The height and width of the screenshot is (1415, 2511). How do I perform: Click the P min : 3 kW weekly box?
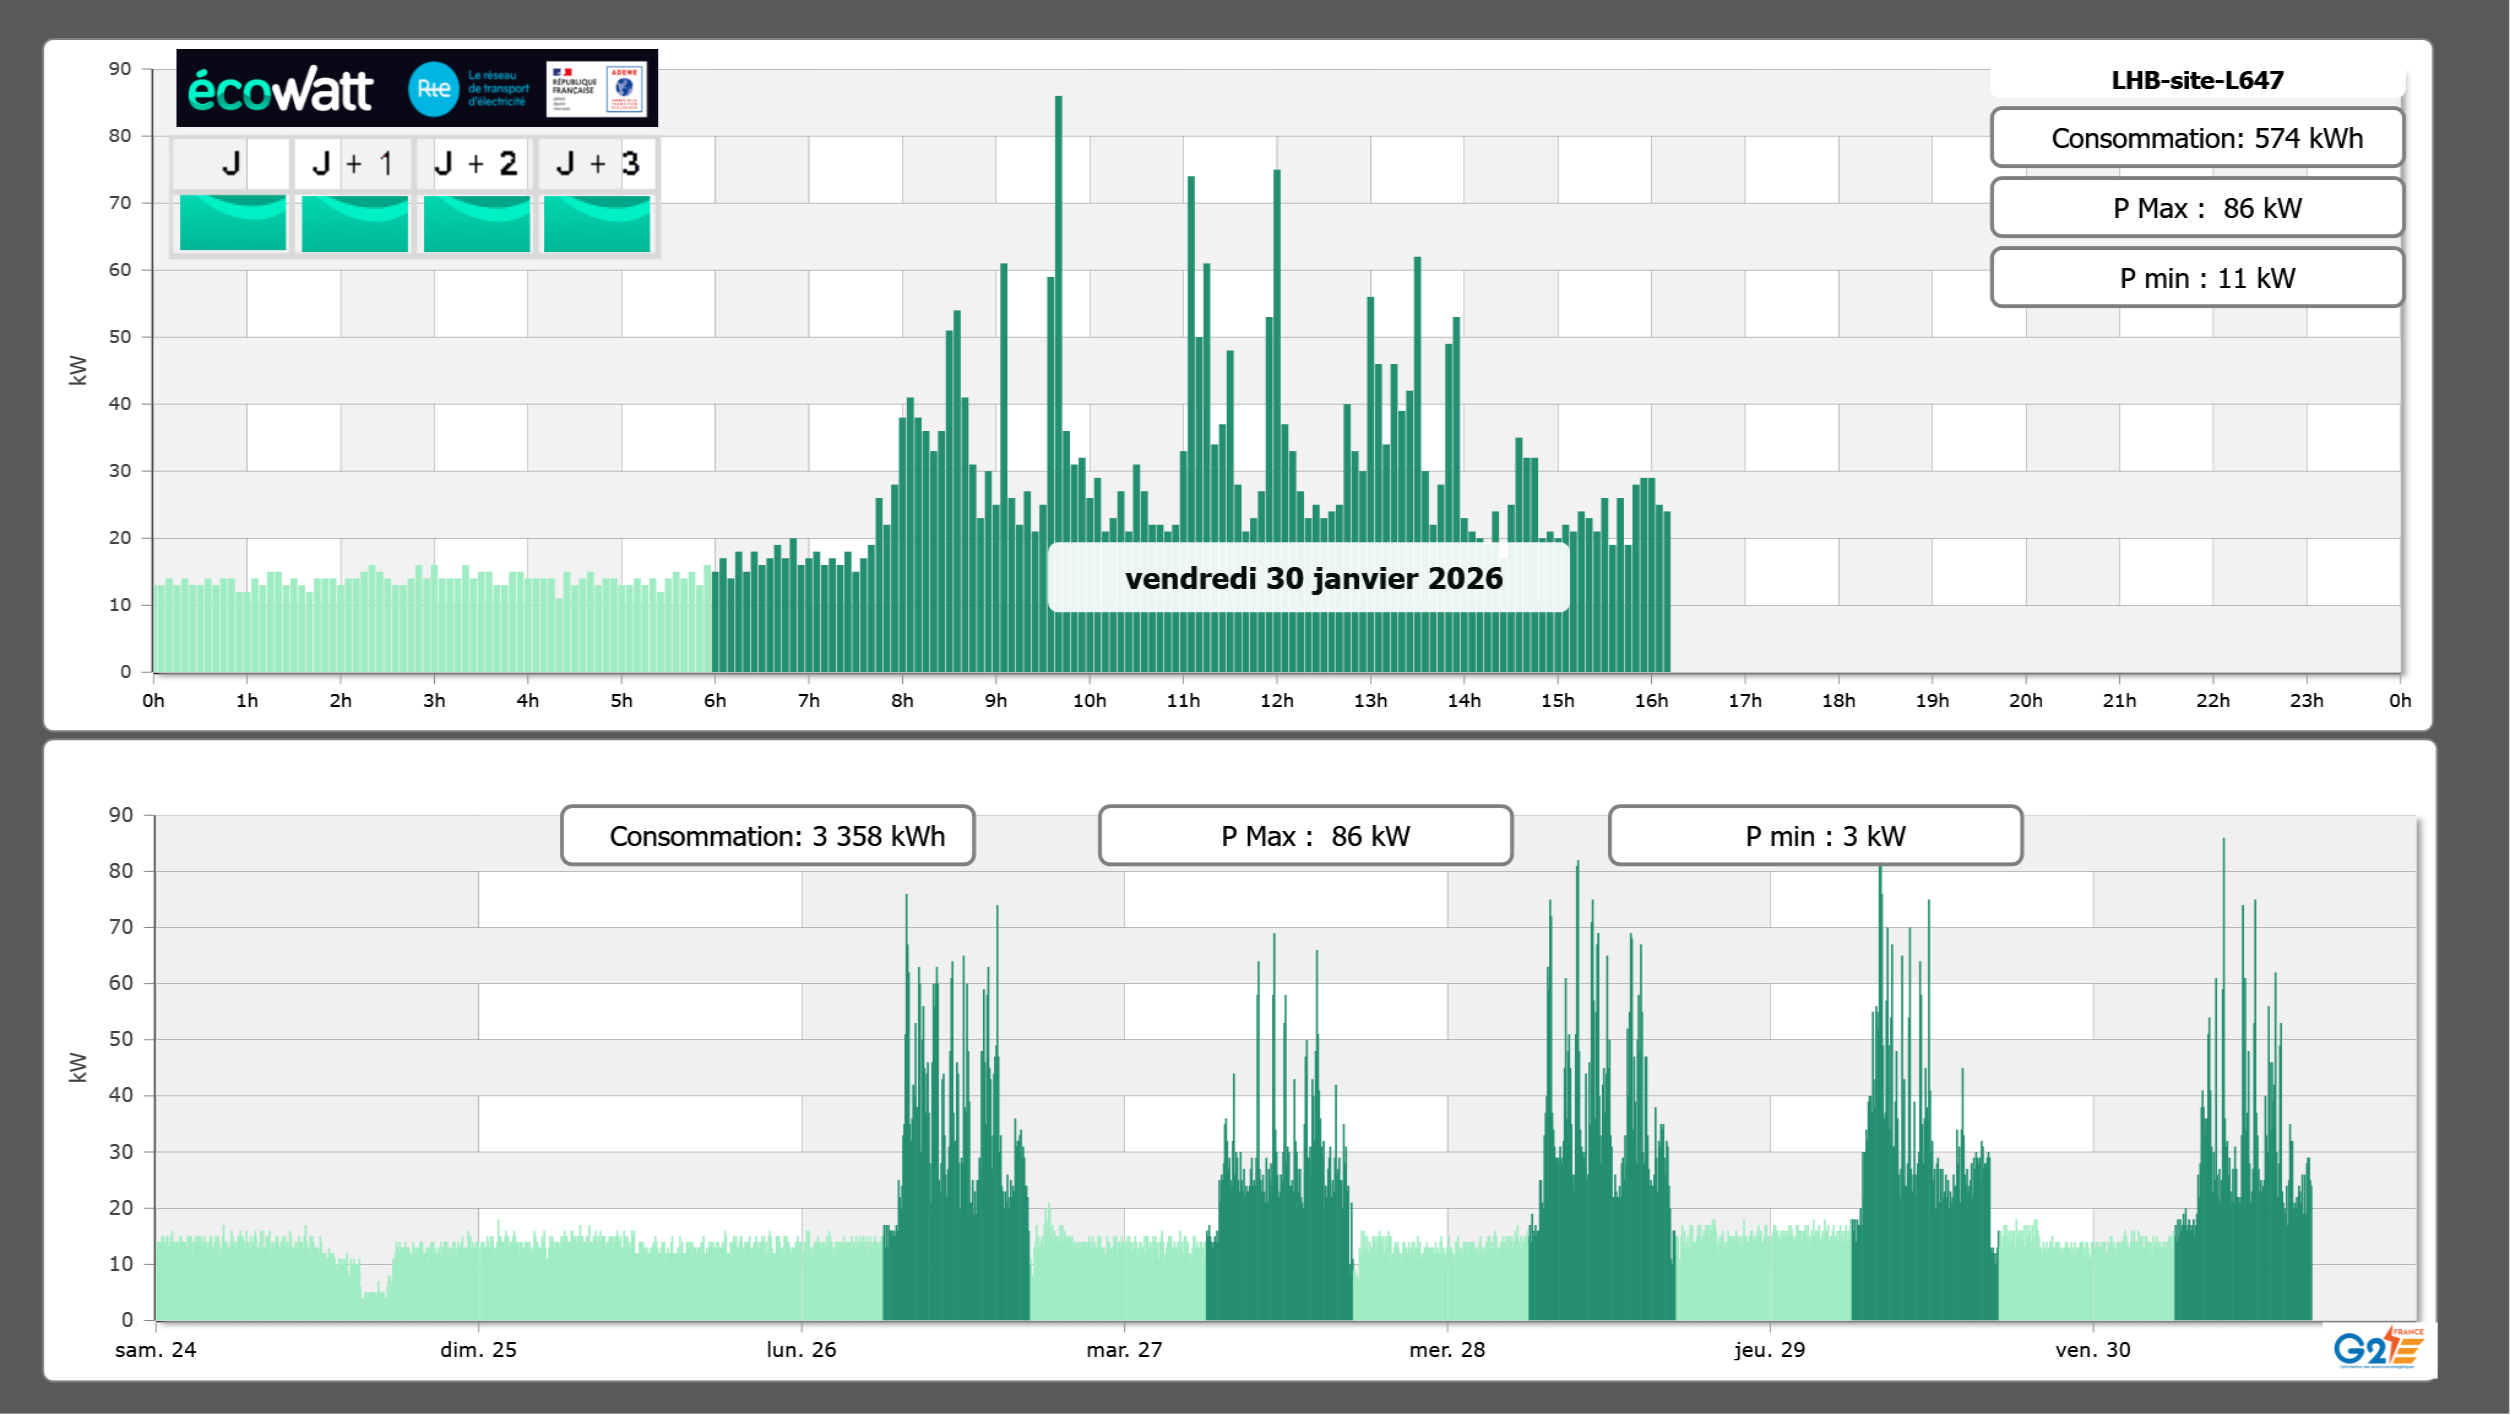(x=1815, y=836)
